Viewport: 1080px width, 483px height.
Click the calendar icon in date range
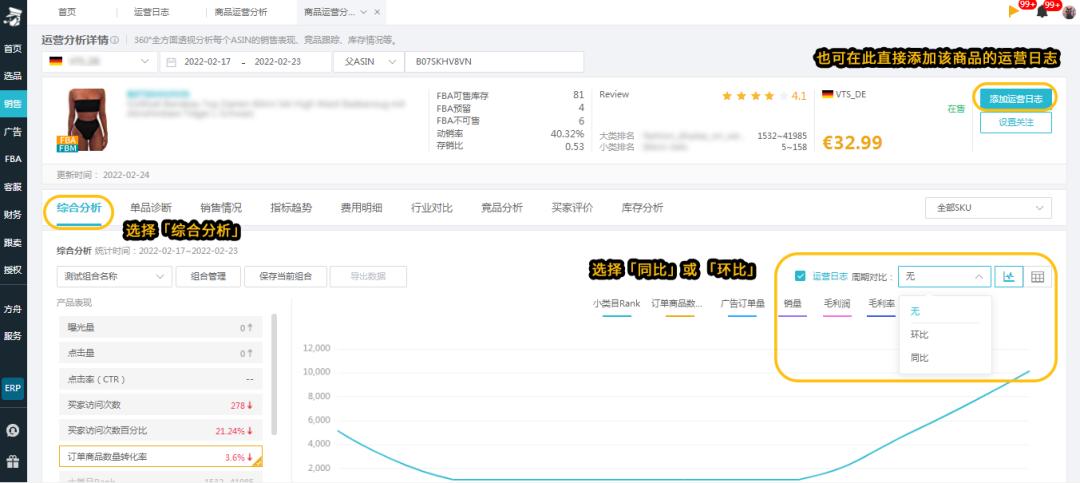[172, 61]
